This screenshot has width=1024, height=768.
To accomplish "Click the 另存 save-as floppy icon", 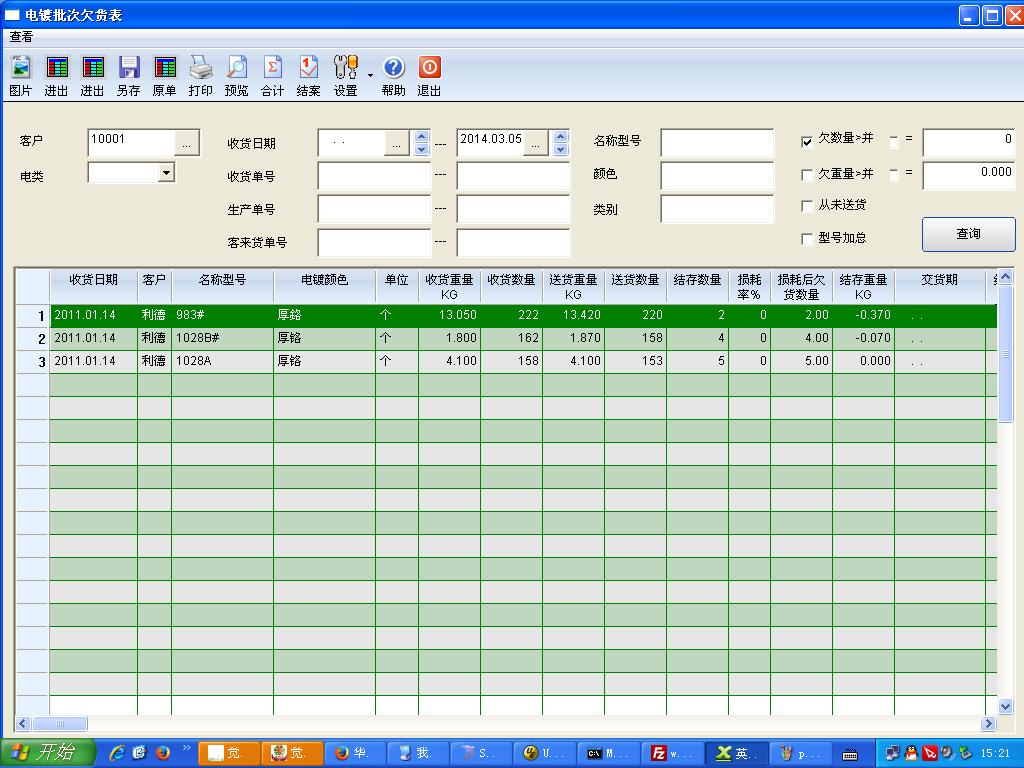I will [129, 76].
